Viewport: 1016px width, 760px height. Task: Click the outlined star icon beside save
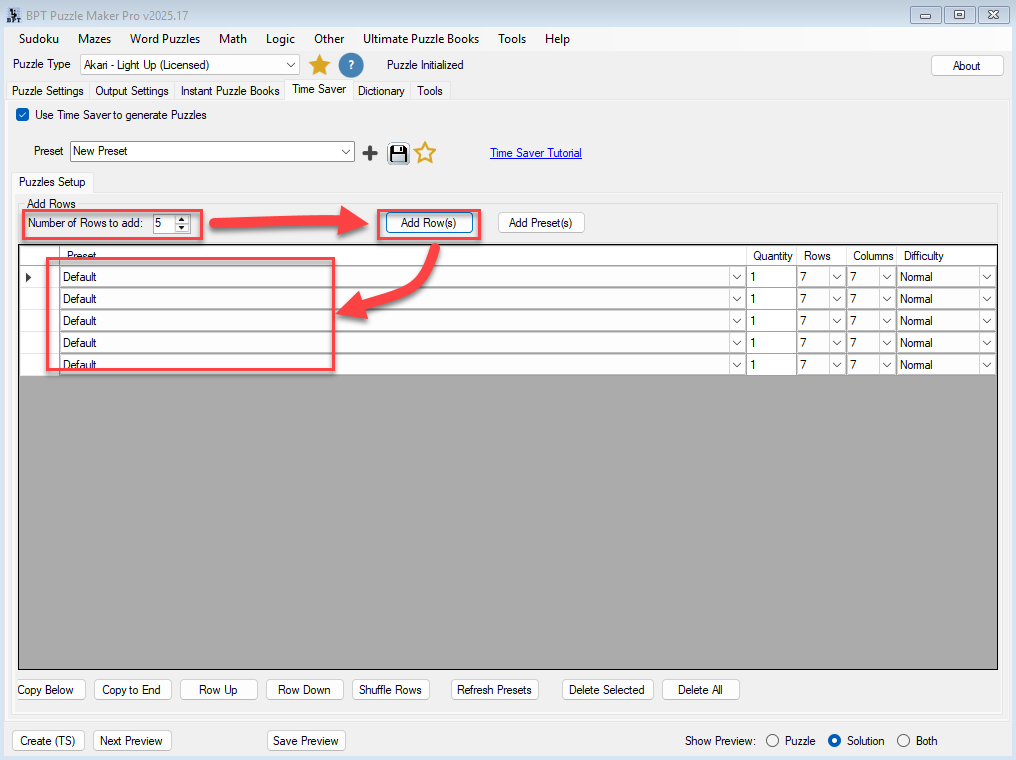click(x=425, y=153)
